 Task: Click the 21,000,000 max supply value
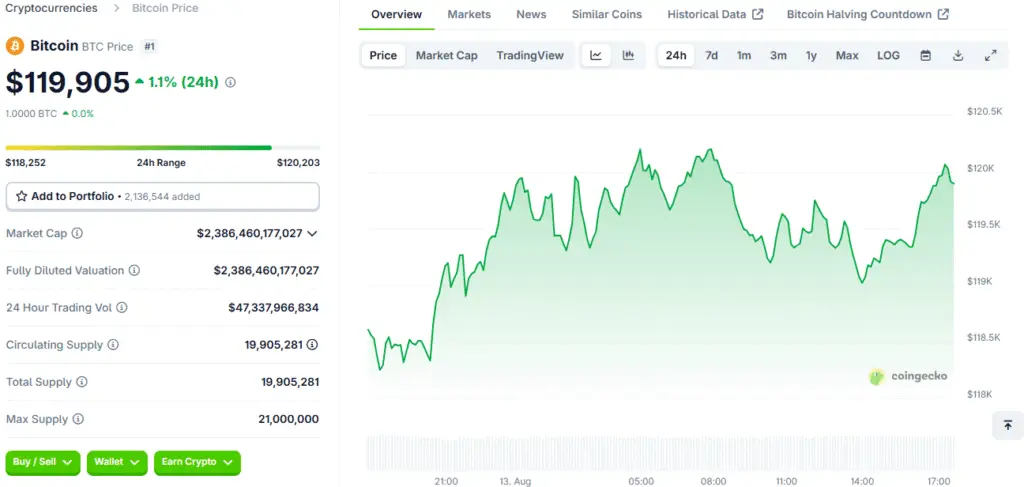click(289, 419)
